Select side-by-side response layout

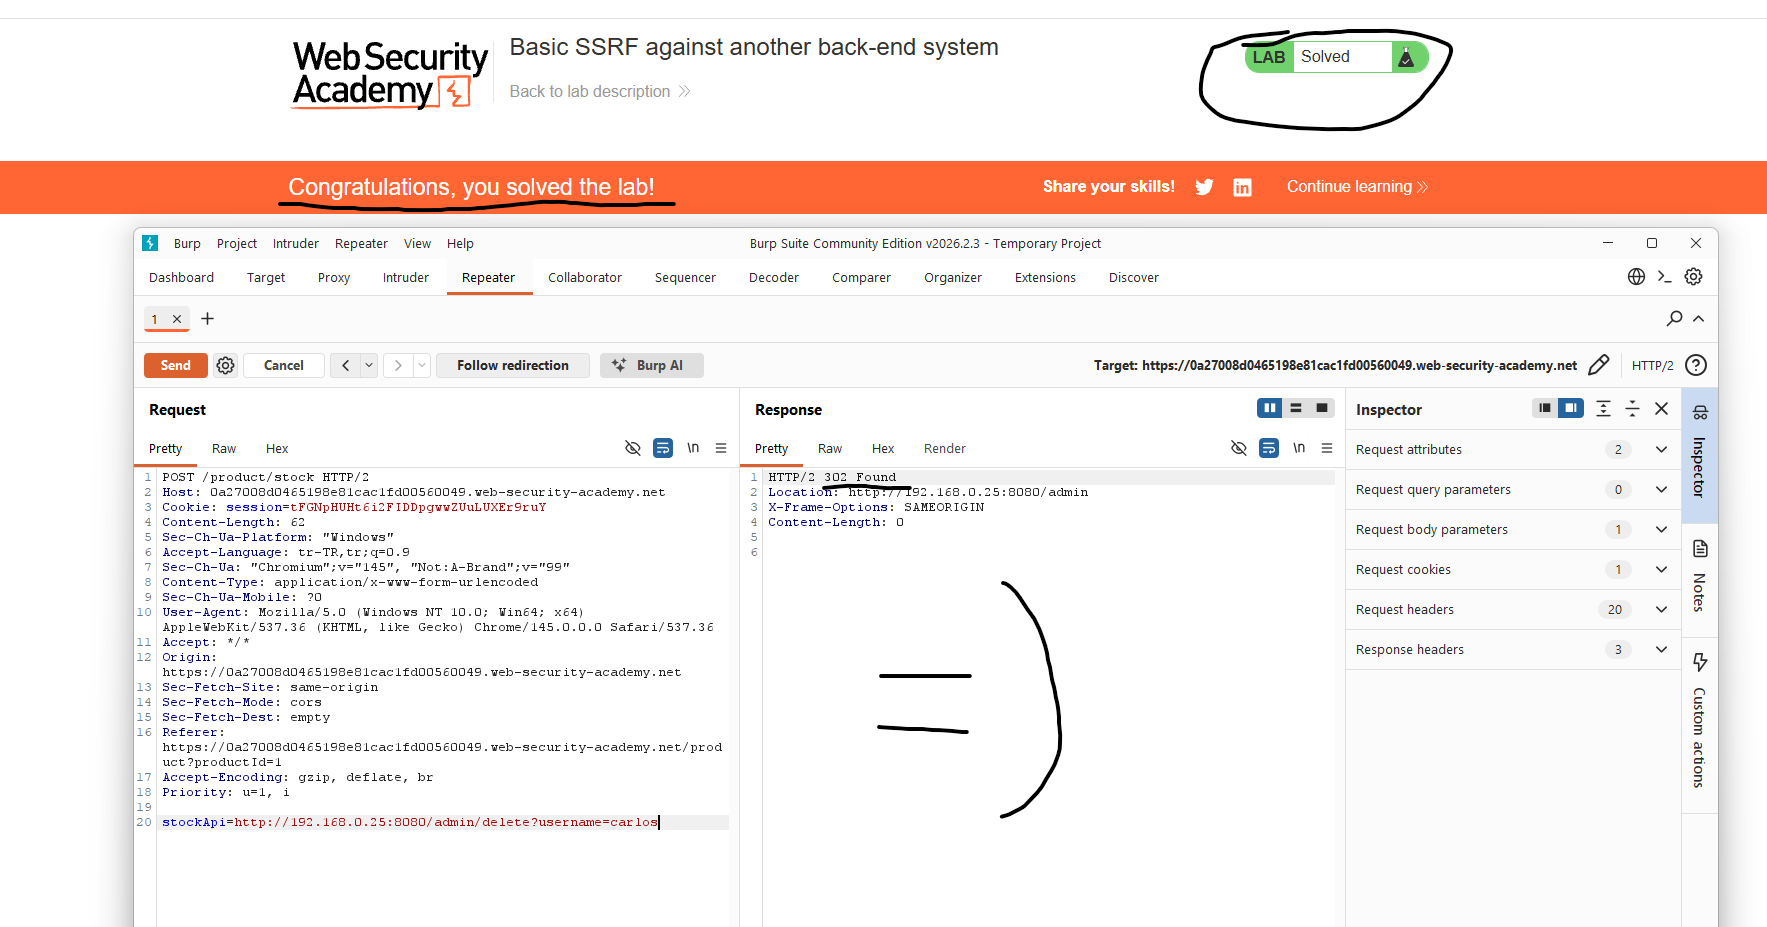(x=1270, y=408)
